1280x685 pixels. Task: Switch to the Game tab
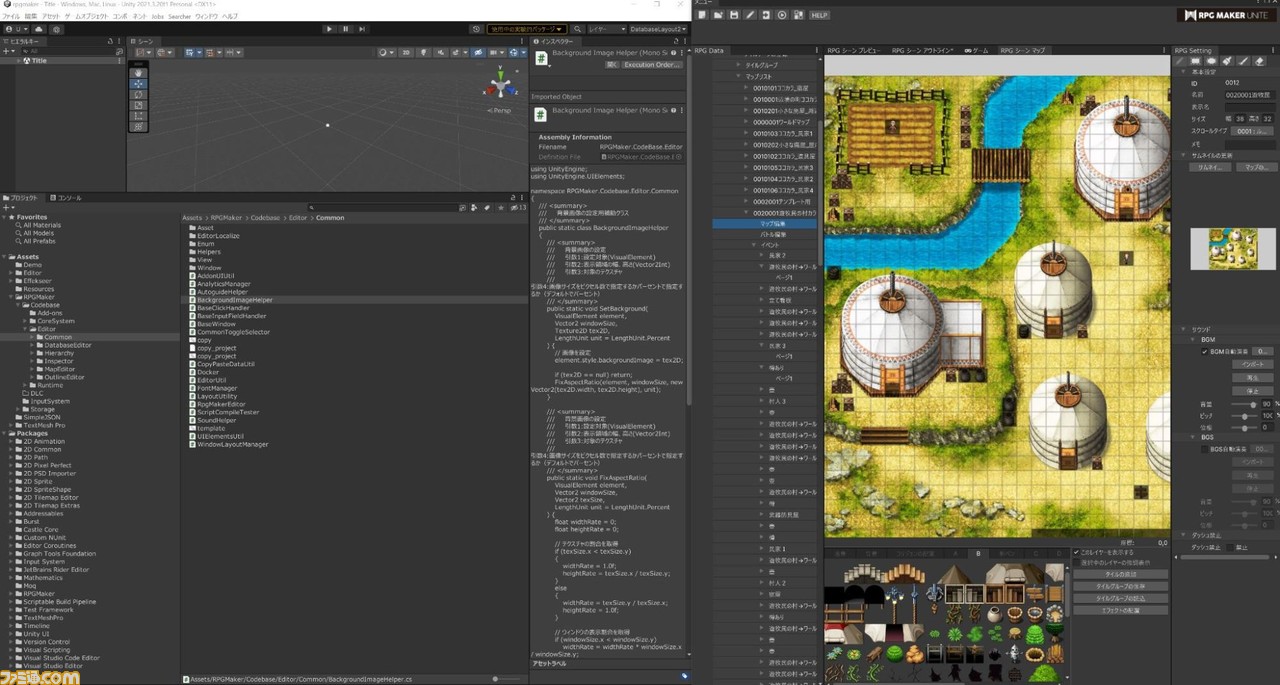[978, 49]
